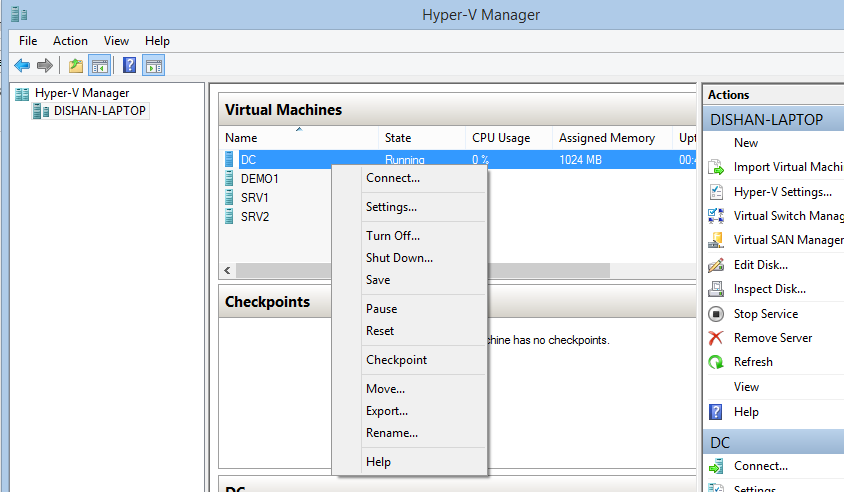844x492 pixels.
Task: Click the virtual machines list left scroll arrow
Action: (227, 270)
